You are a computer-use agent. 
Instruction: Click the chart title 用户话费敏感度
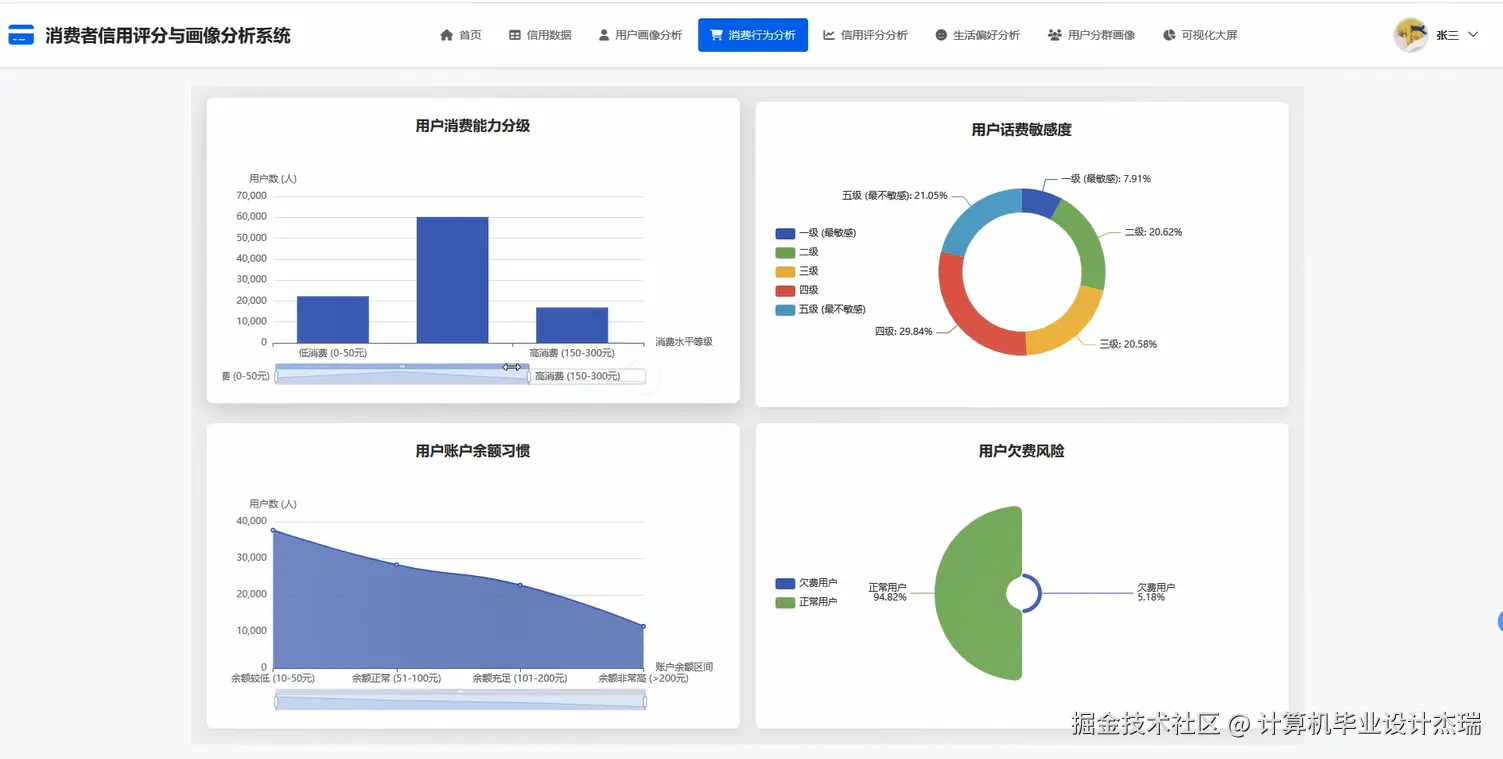[x=1022, y=130]
